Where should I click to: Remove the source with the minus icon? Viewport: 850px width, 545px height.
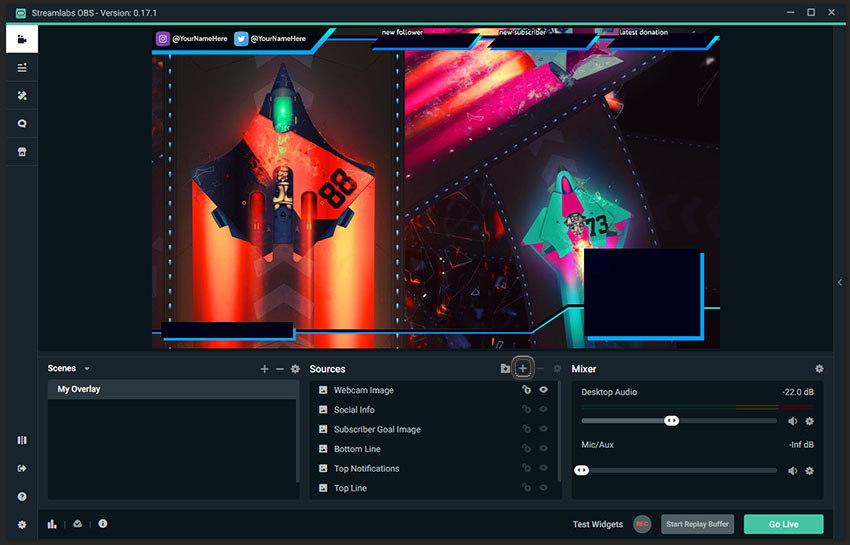540,369
